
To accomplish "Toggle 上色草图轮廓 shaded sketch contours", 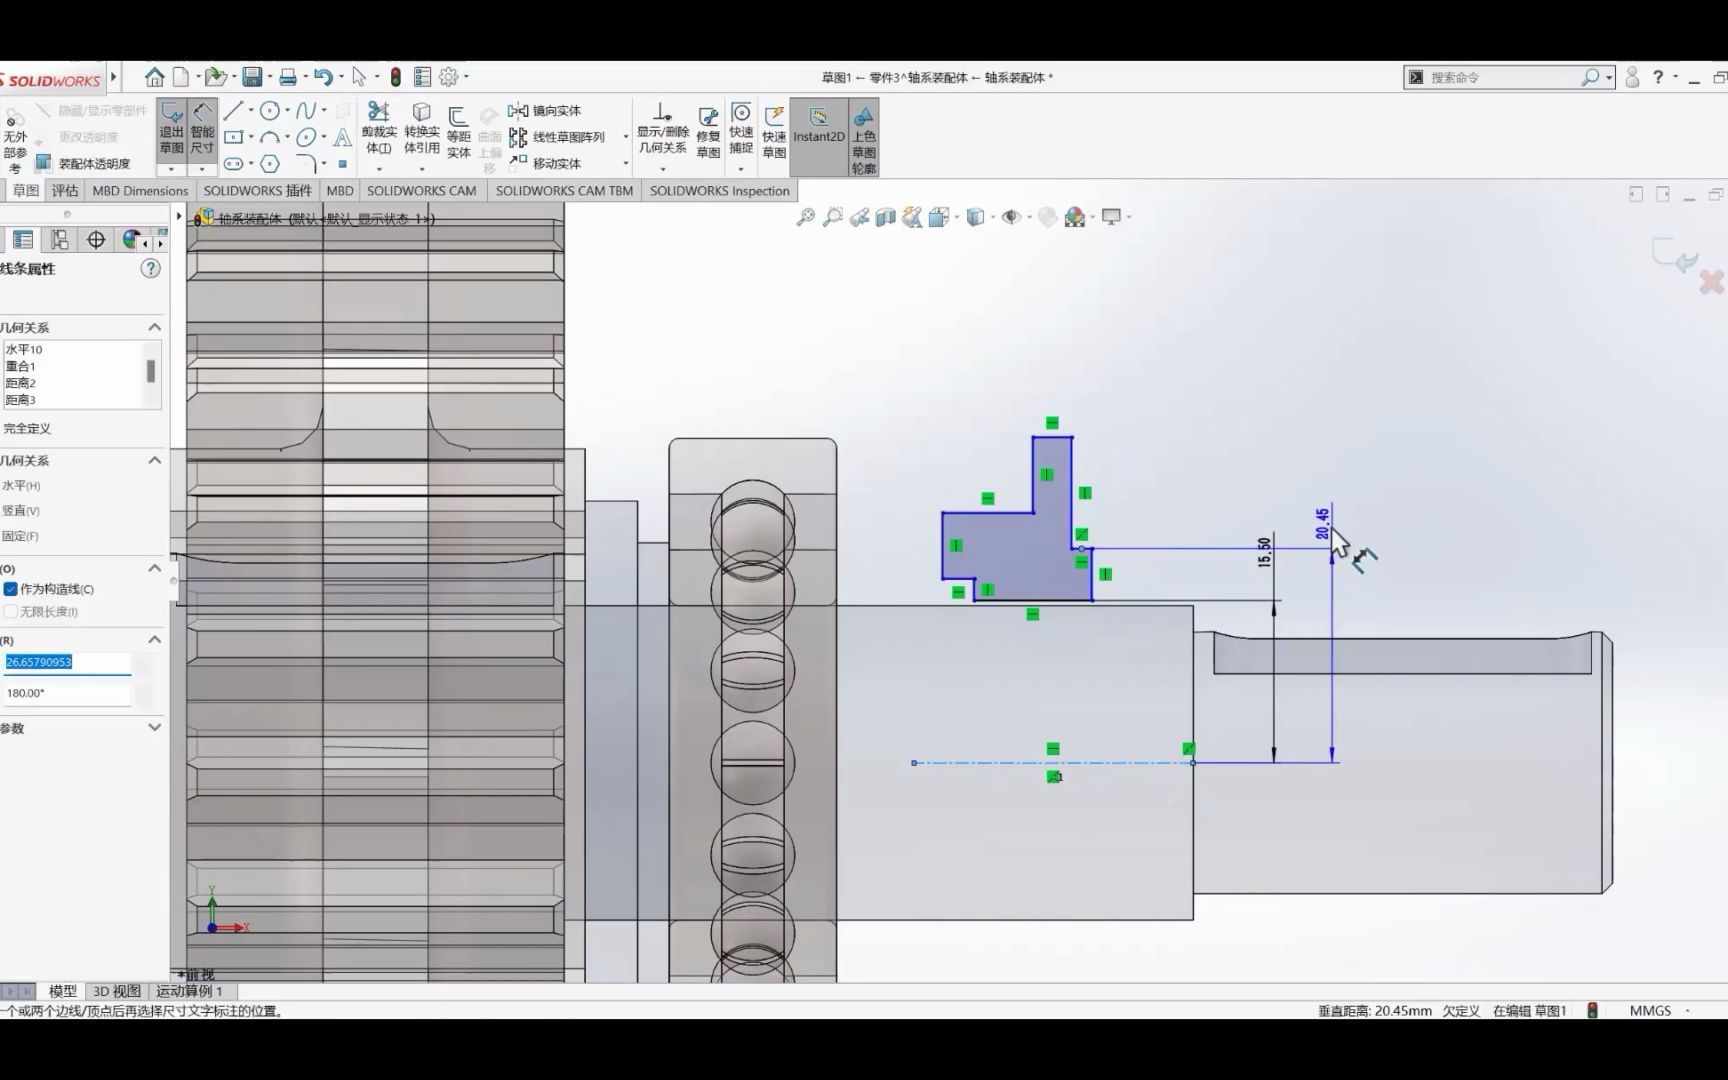I will click(864, 139).
